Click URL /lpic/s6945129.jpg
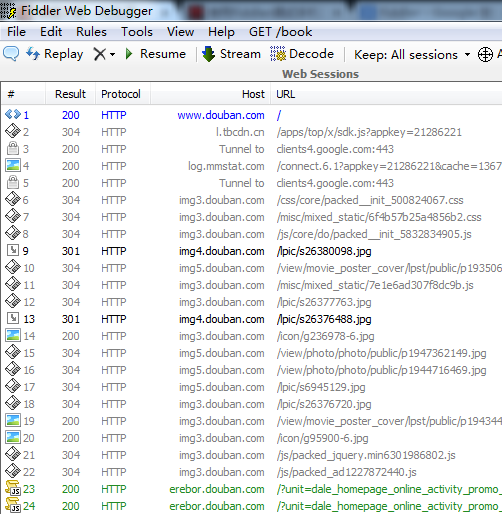Screen dimensions: 502x514 coord(321,387)
